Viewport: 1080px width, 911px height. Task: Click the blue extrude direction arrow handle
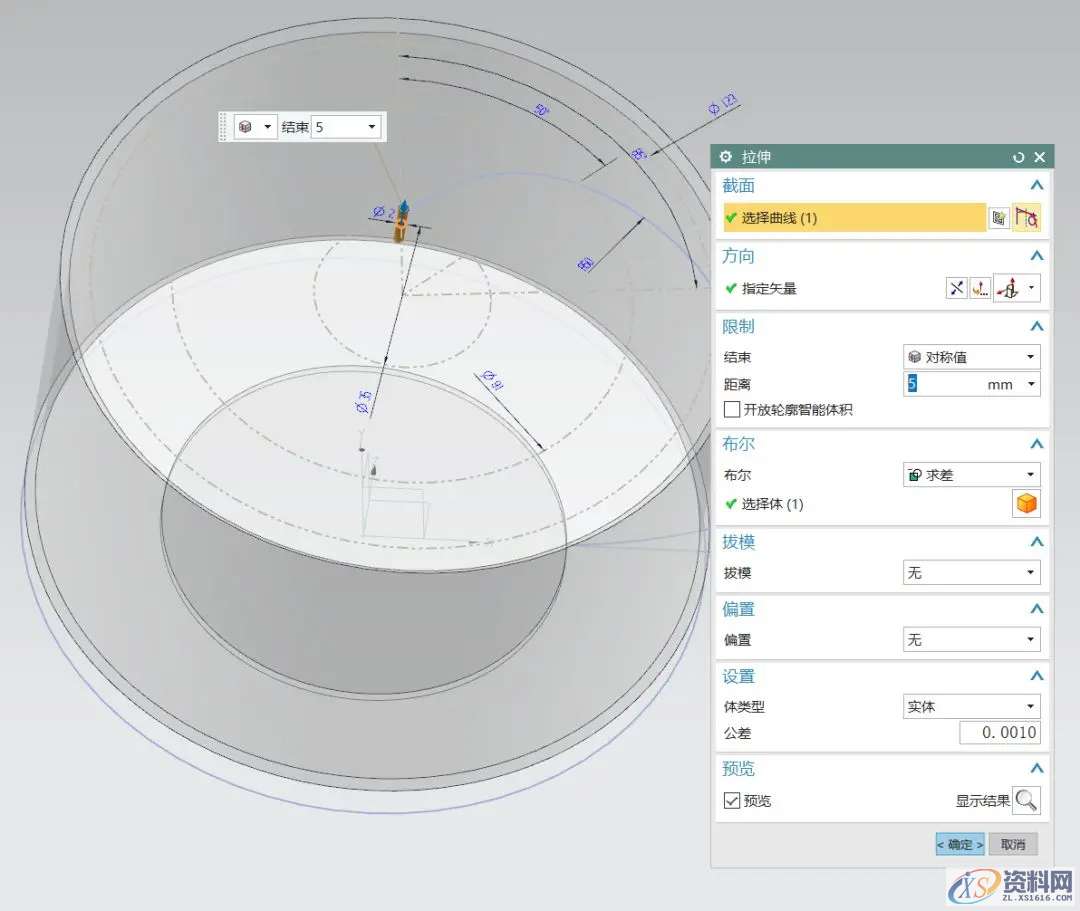tap(403, 208)
